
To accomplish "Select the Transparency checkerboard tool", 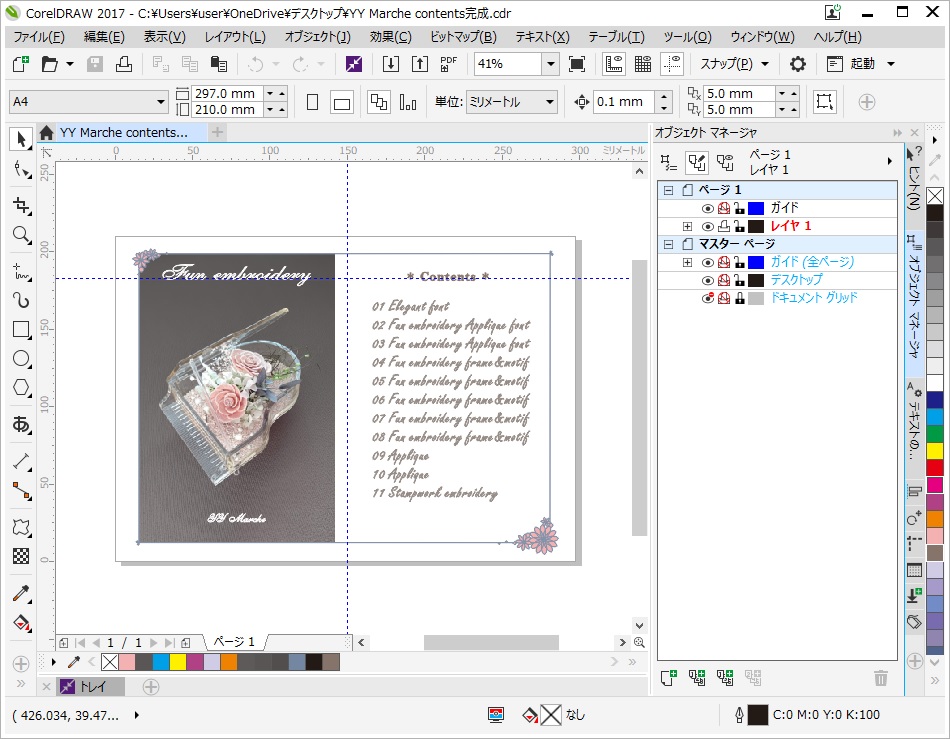I will tap(21, 556).
